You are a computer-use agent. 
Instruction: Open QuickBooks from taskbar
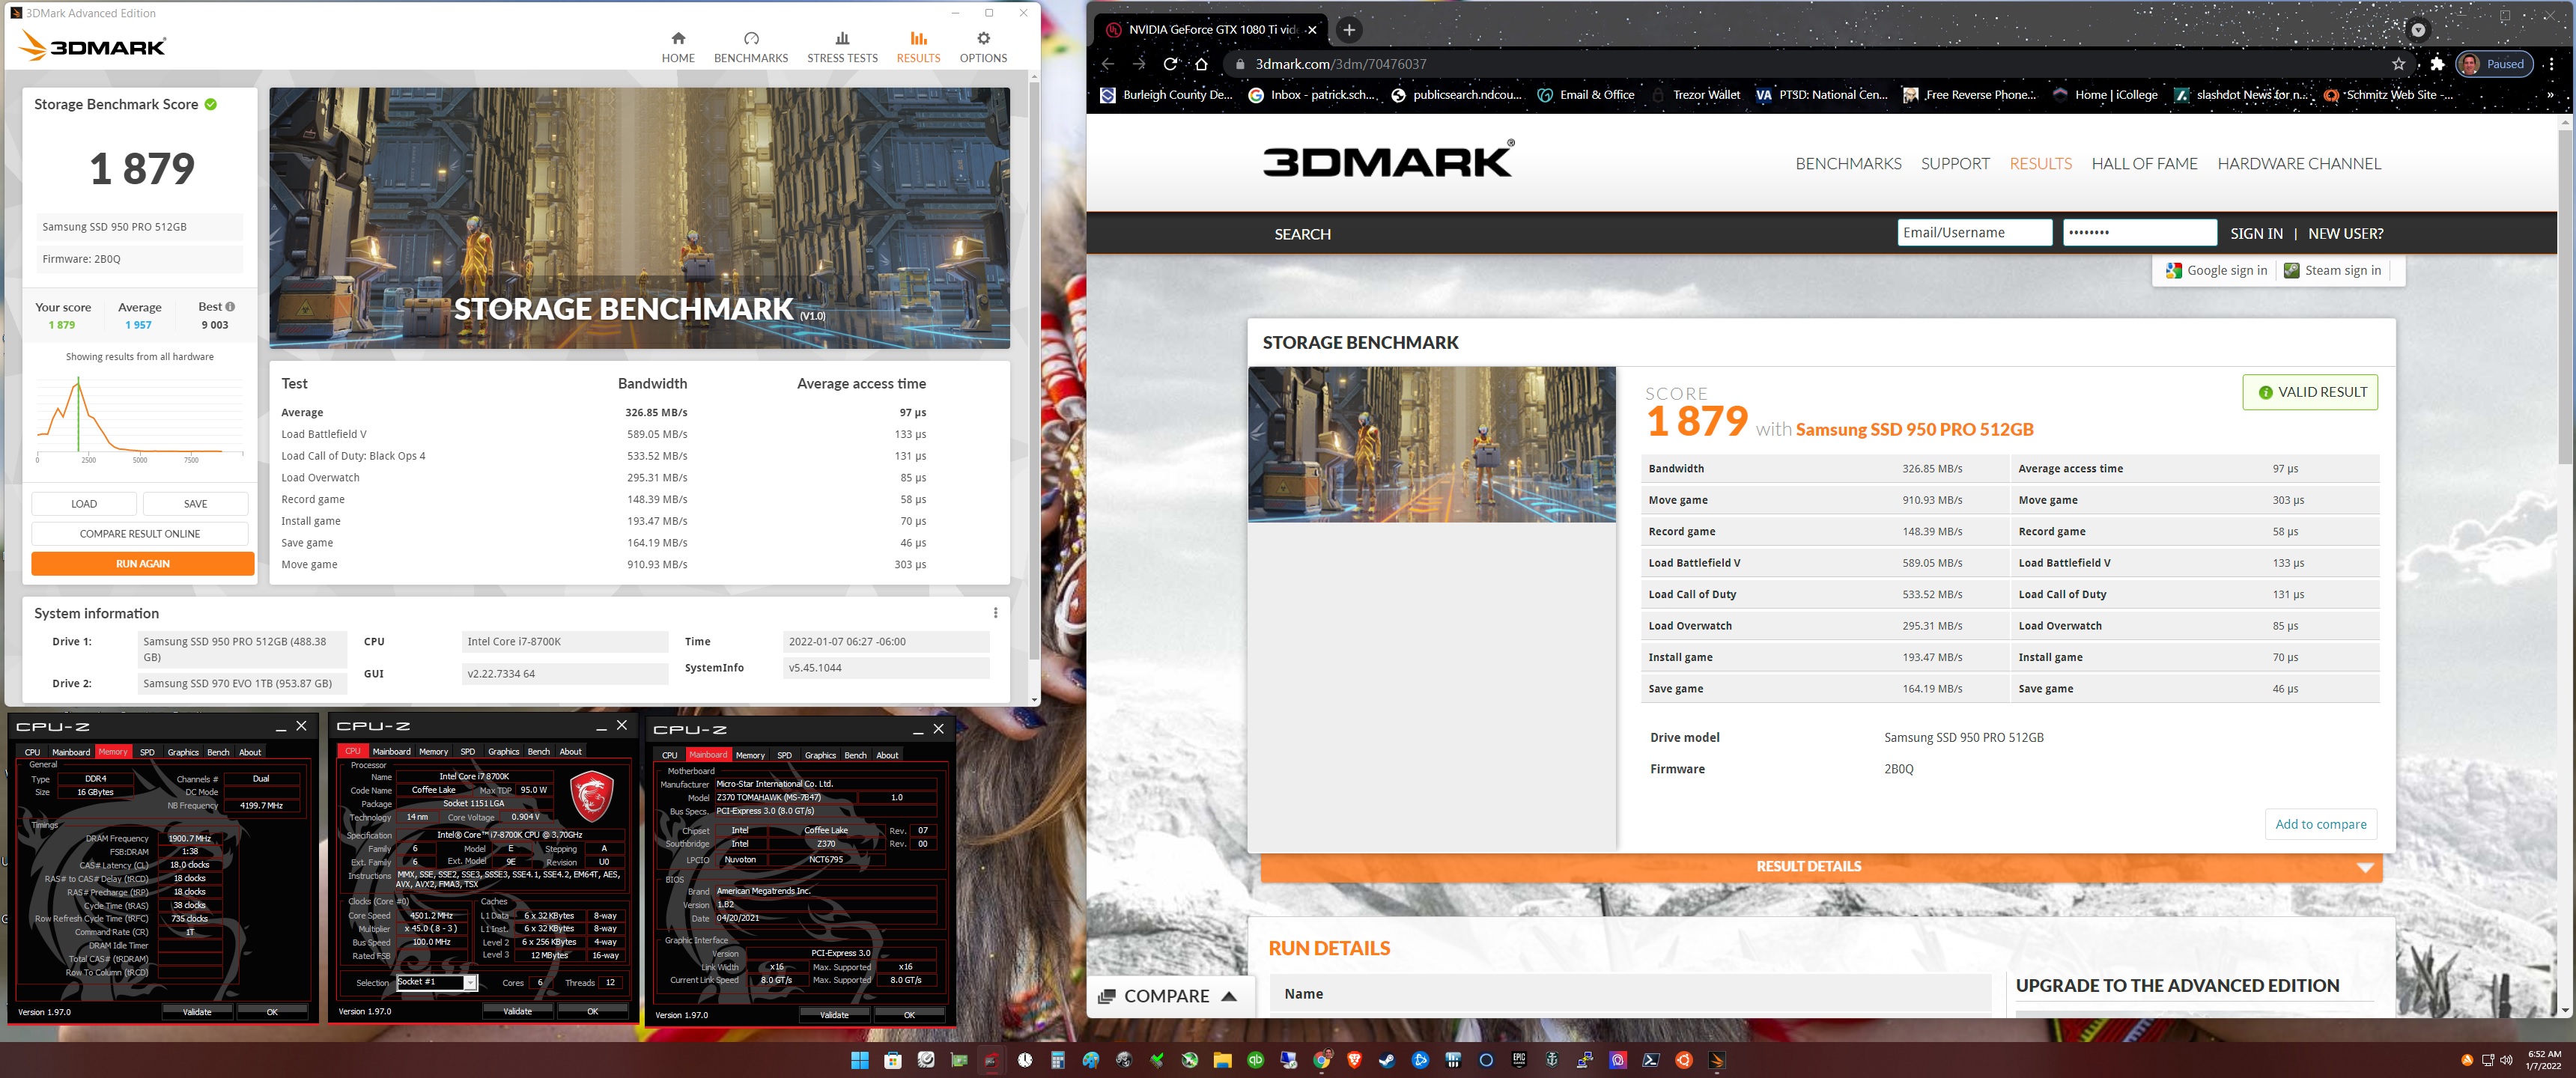coord(1255,1060)
